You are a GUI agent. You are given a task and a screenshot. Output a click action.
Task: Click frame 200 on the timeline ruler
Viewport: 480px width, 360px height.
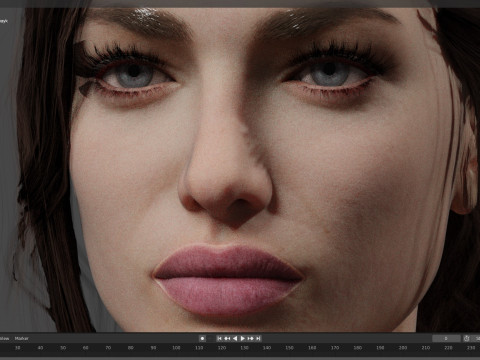tap(403, 348)
